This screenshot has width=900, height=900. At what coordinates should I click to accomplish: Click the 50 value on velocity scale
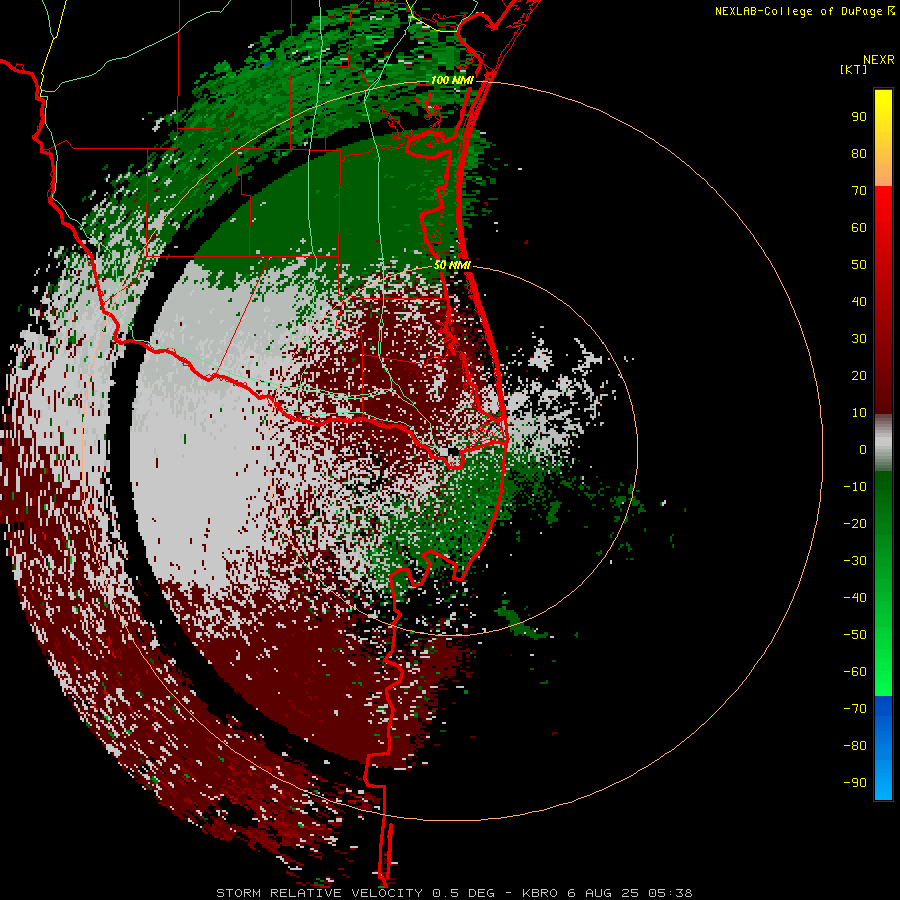(859, 265)
